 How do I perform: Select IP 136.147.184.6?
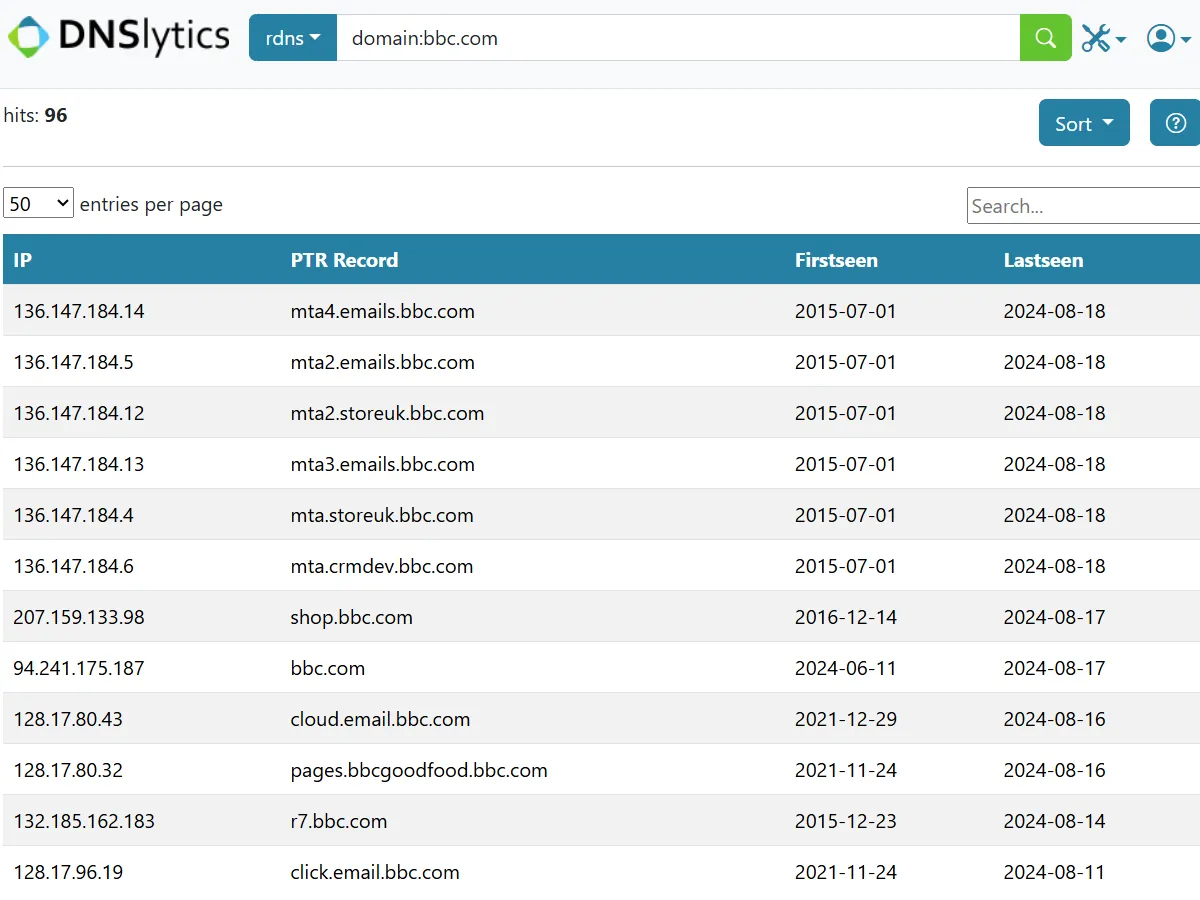coord(73,566)
